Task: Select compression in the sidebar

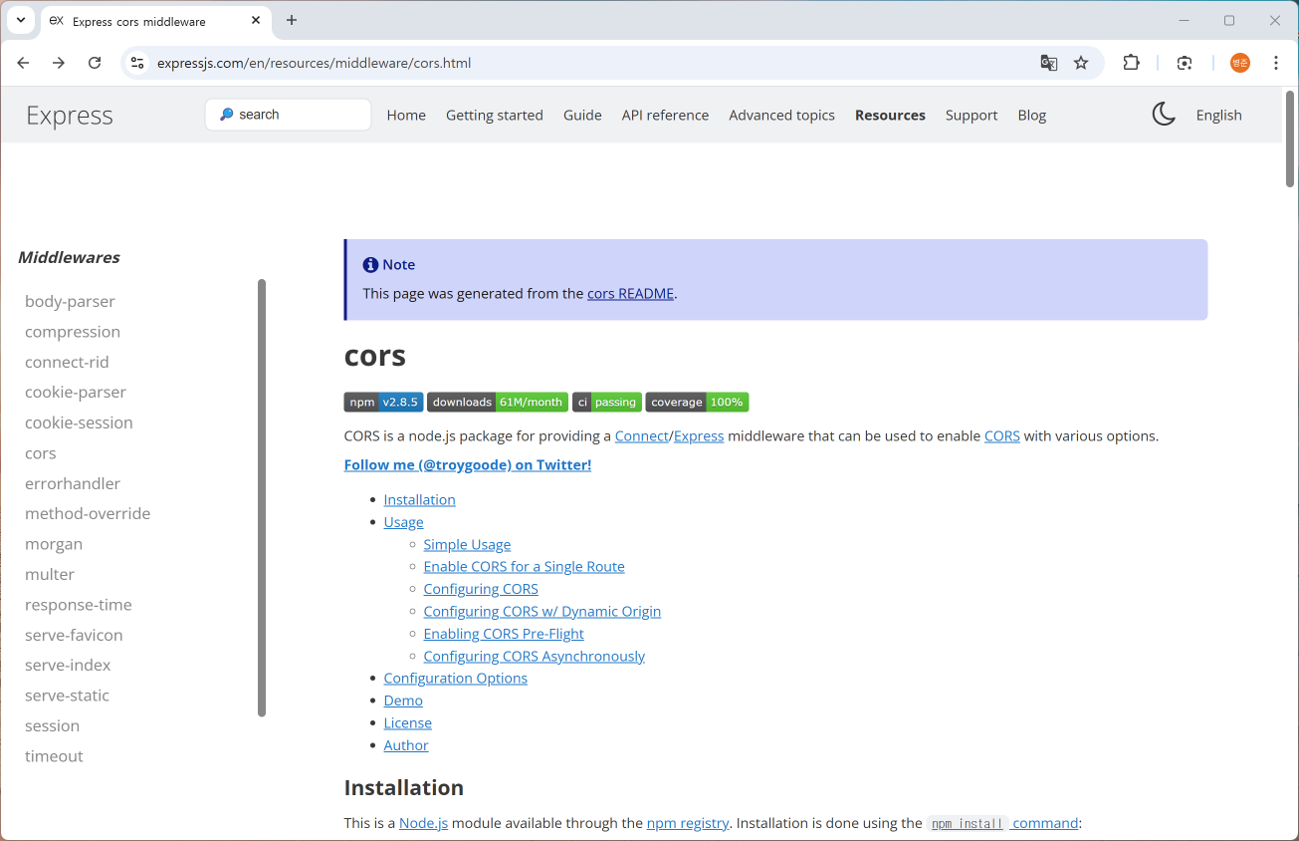Action: 72,331
